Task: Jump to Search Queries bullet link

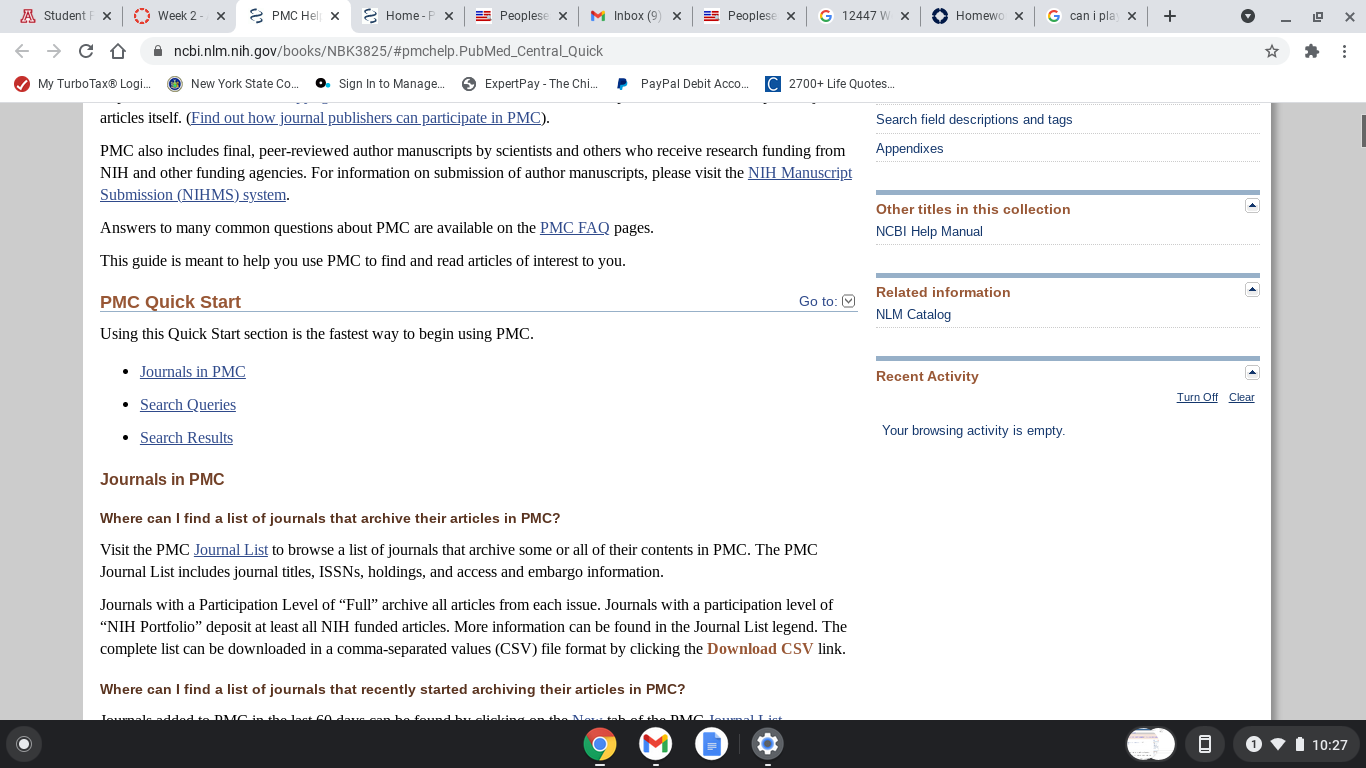Action: 188,405
